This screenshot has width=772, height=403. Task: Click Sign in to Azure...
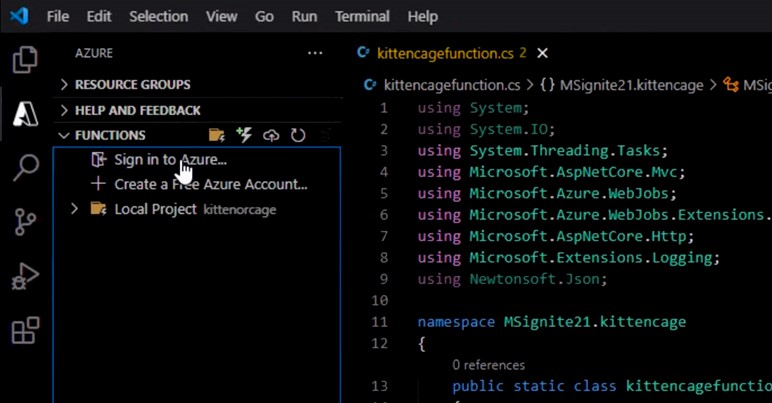click(x=170, y=159)
